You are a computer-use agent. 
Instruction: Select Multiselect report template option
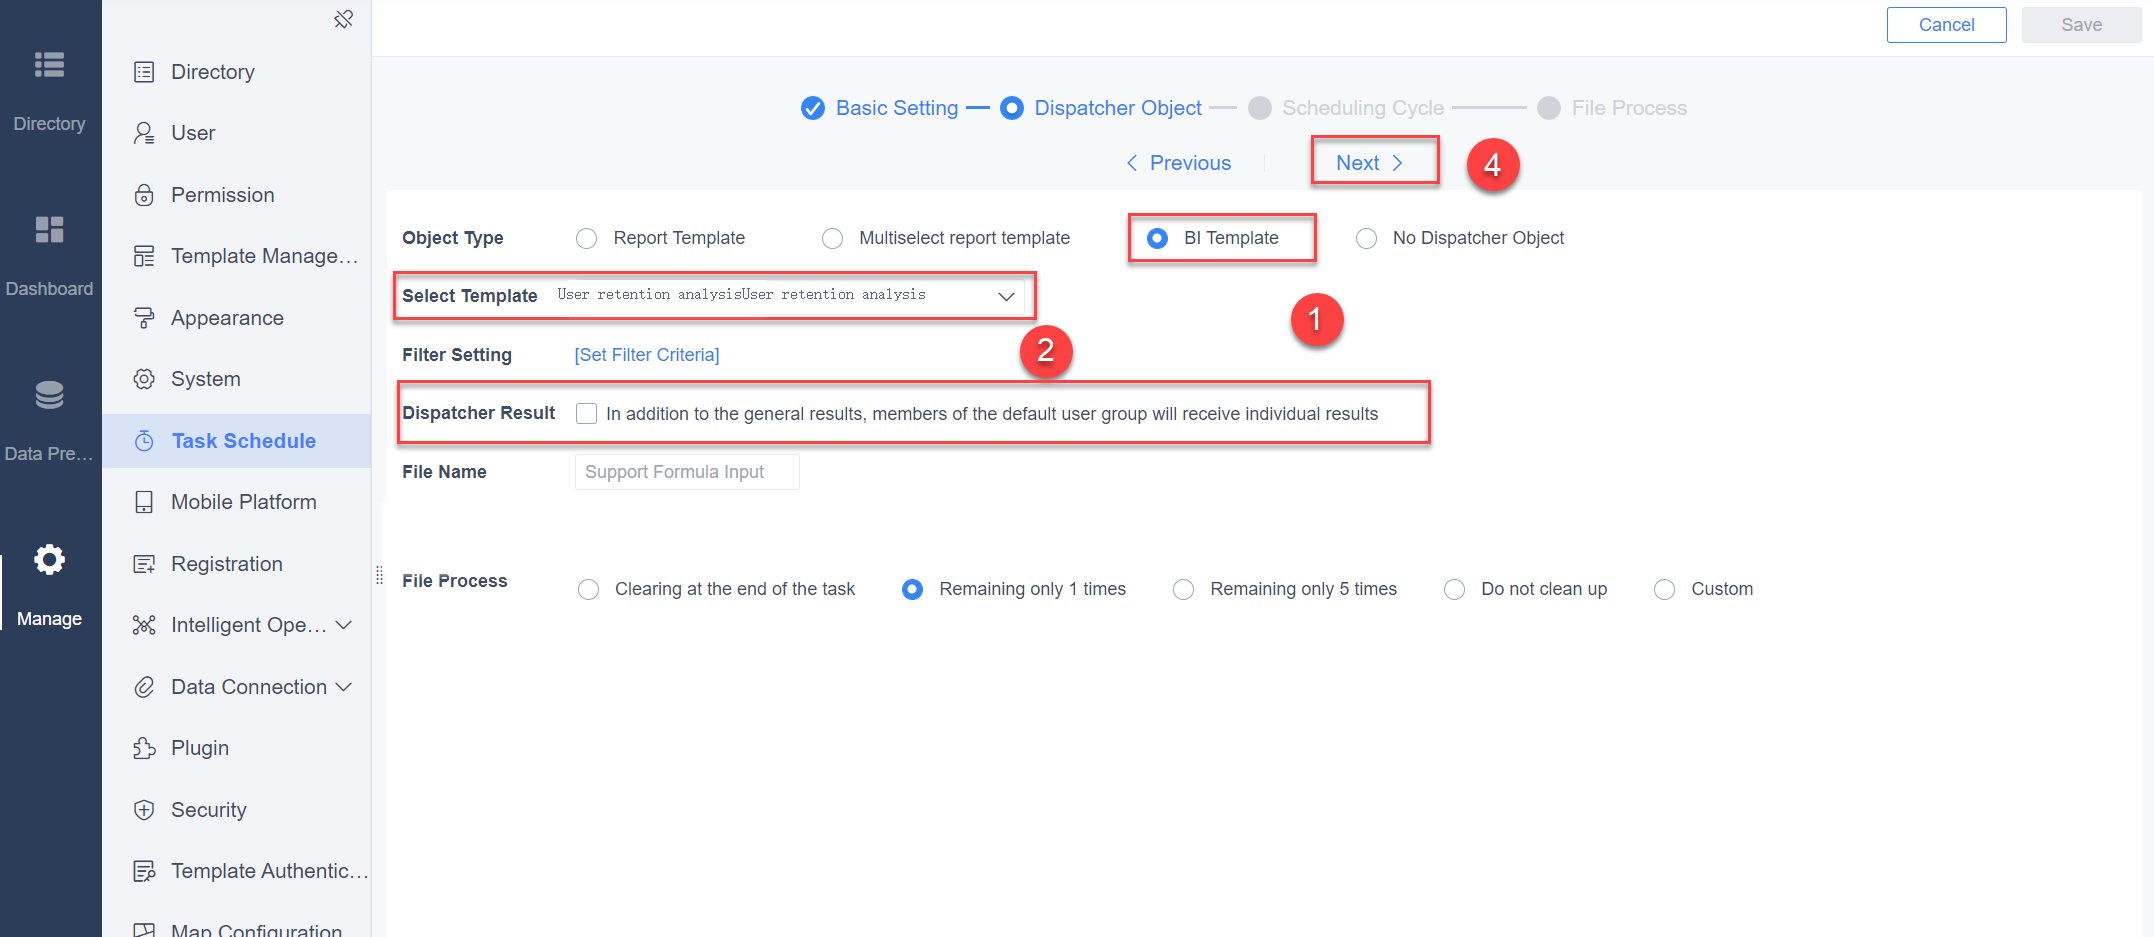point(832,238)
